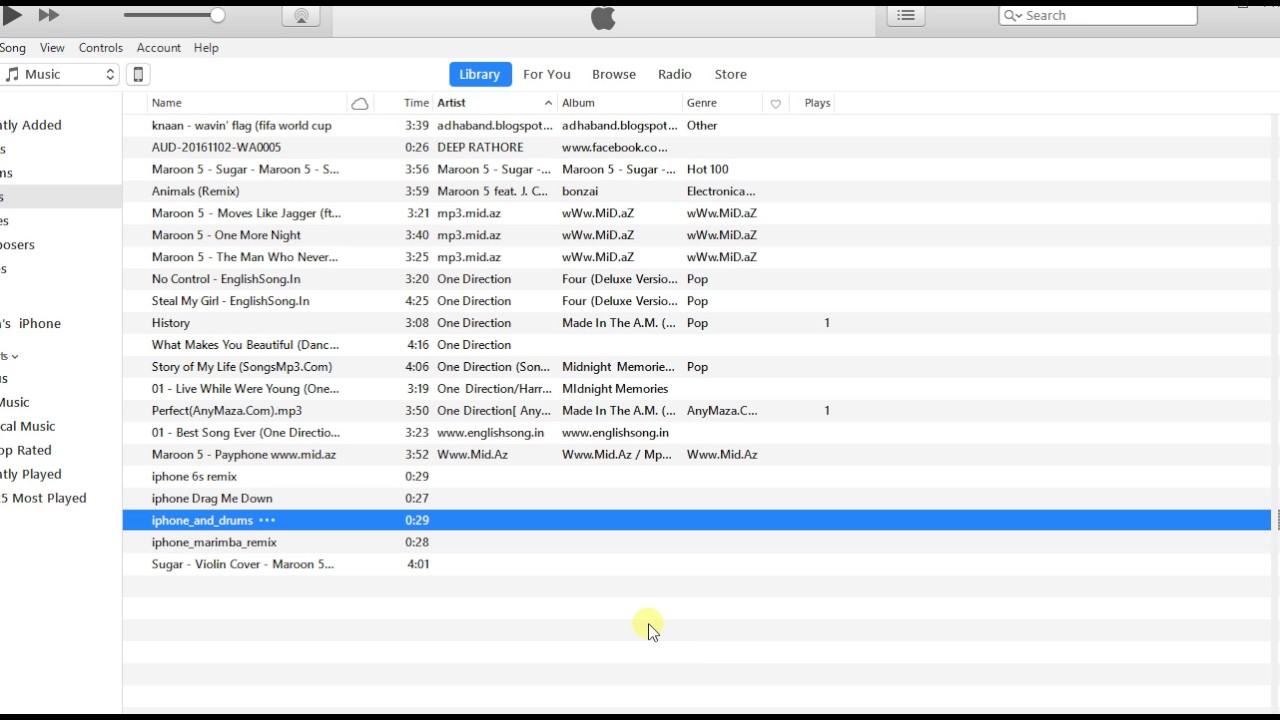Click the volume slider knob
Viewport: 1280px width, 720px height.
coord(217,15)
